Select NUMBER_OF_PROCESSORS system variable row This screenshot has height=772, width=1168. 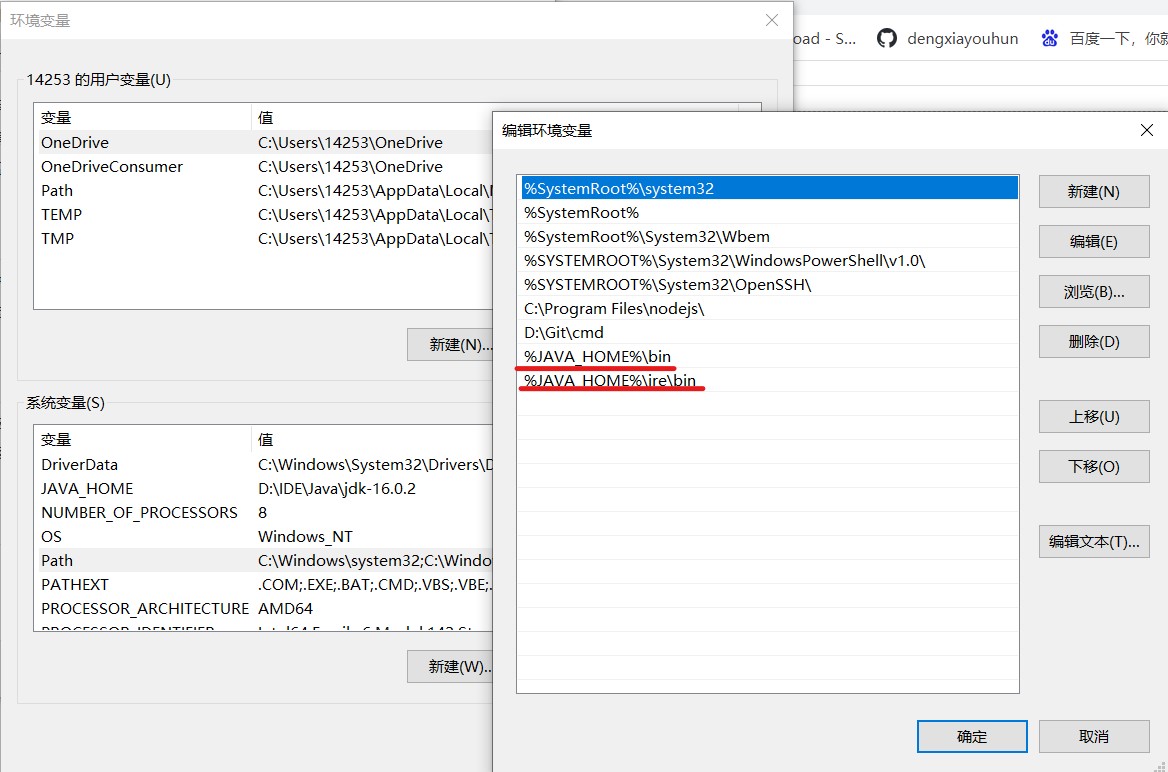(264, 513)
